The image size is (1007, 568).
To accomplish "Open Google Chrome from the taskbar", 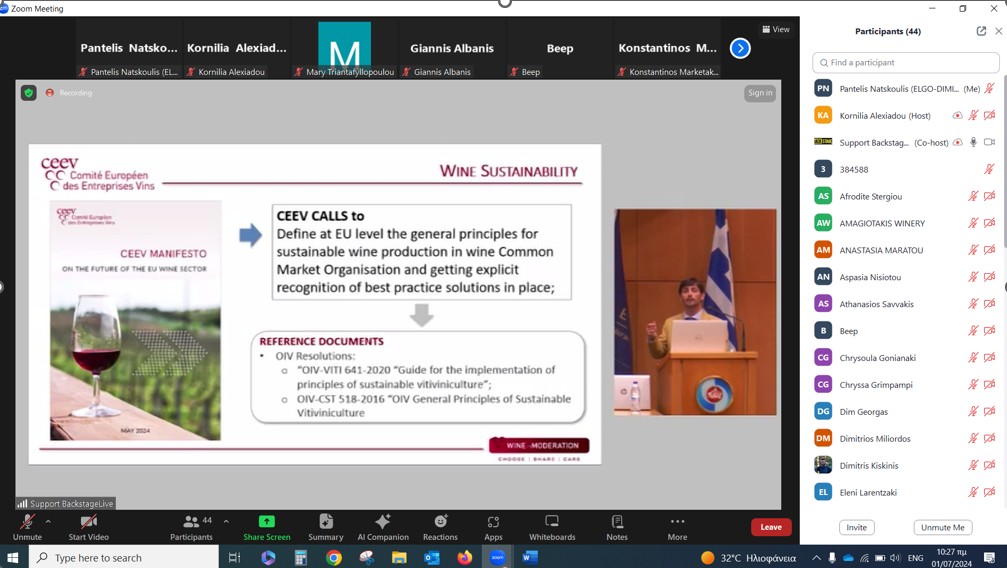I will 333,557.
